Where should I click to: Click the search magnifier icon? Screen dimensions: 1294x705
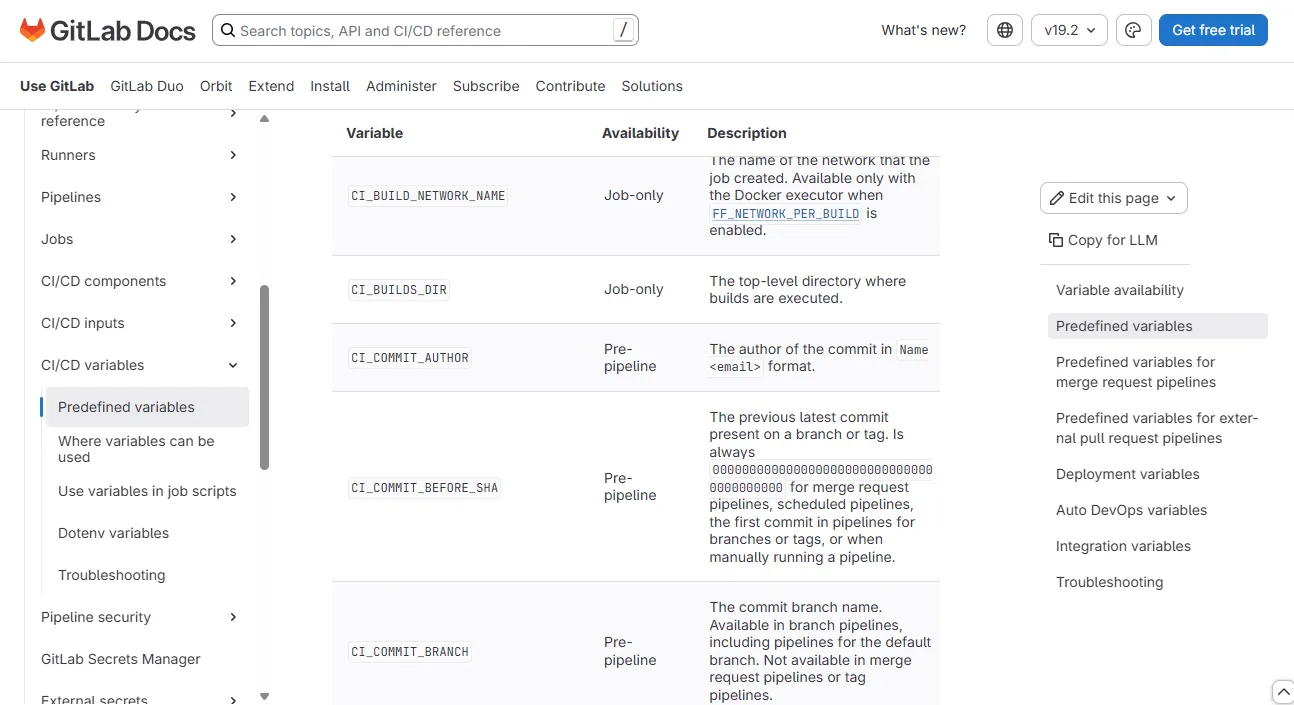(228, 31)
